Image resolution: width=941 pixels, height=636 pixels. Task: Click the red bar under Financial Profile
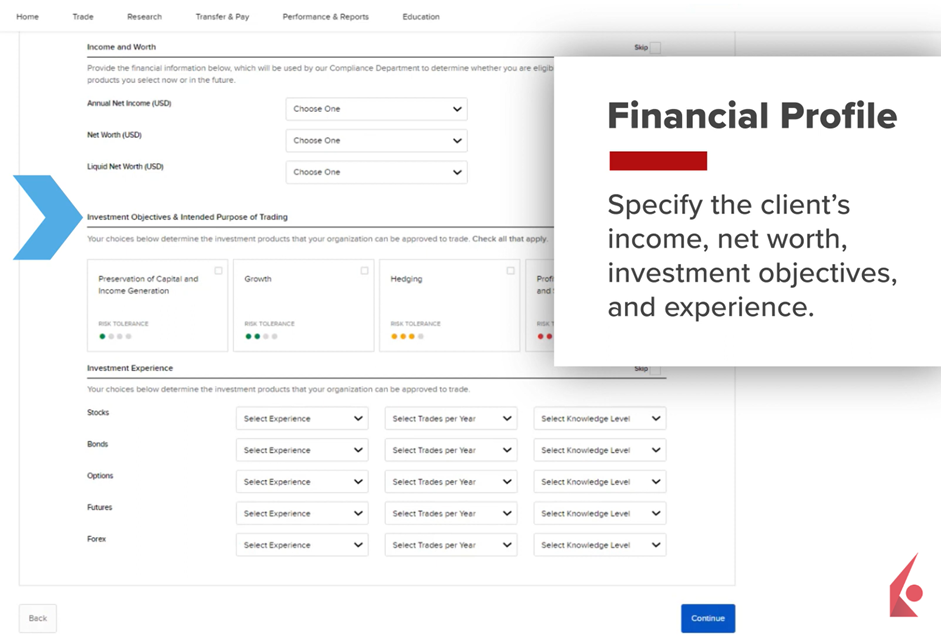pos(658,161)
